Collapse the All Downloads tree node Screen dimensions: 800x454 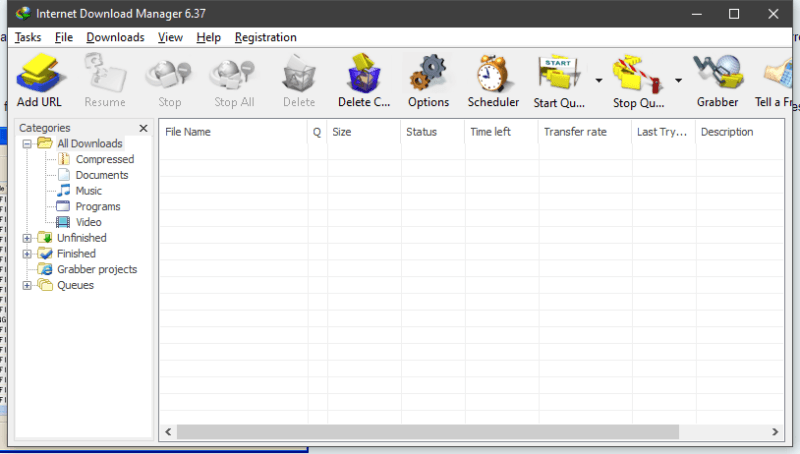(27, 144)
